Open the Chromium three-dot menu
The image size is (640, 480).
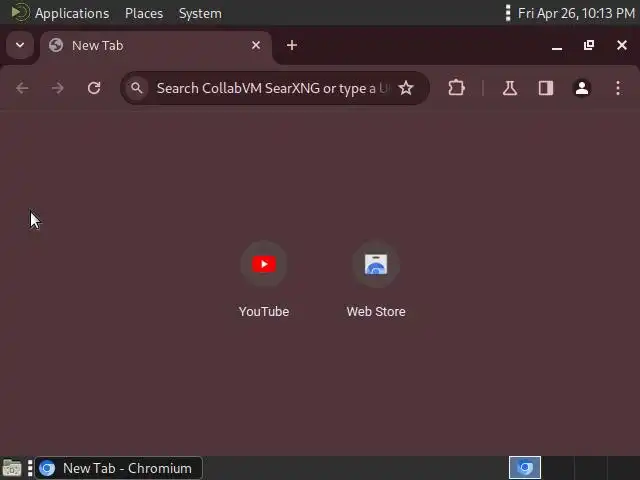618,88
